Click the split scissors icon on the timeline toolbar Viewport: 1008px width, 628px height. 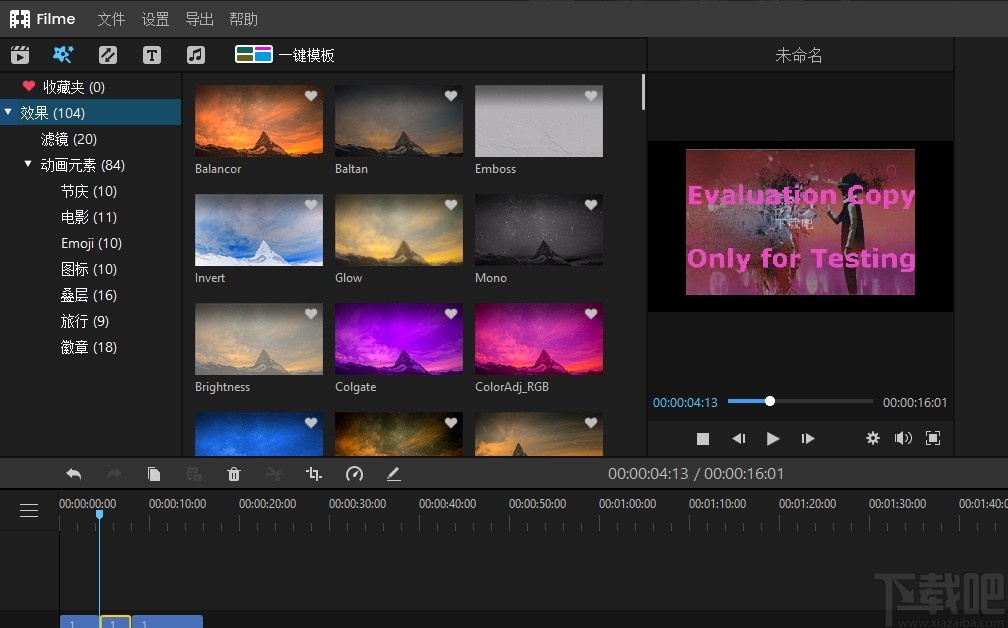tap(274, 473)
